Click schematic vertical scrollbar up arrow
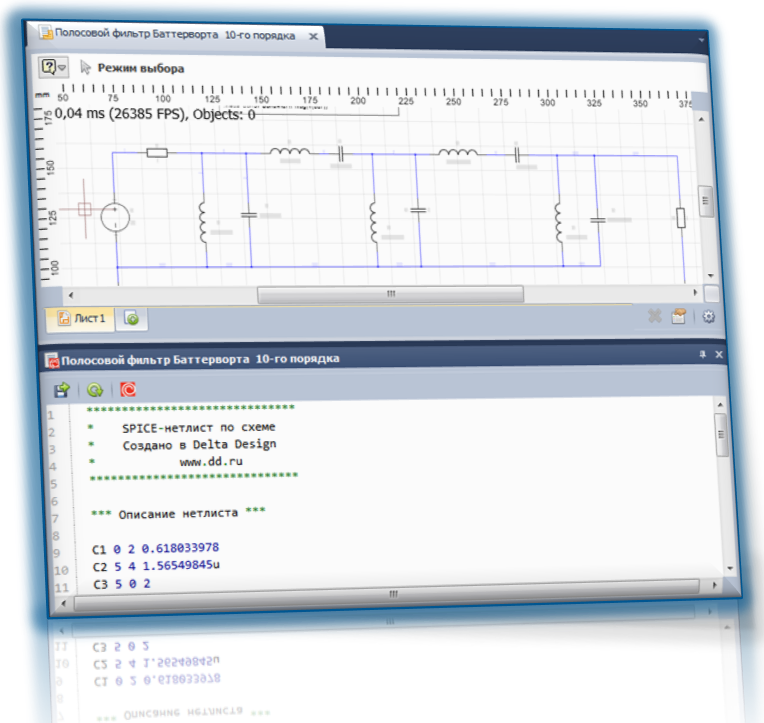This screenshot has height=723, width=764. [x=701, y=119]
